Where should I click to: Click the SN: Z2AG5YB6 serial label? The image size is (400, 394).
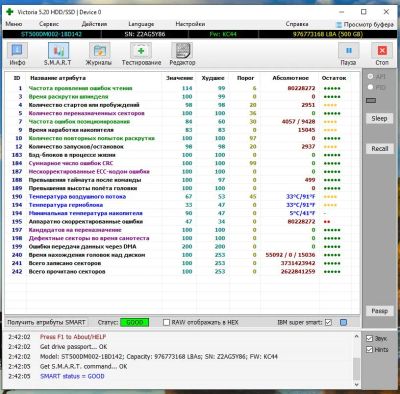(145, 34)
